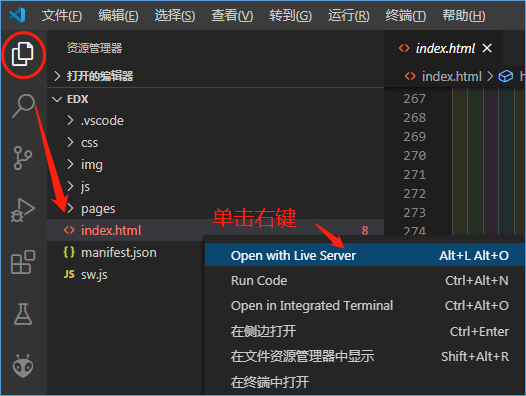This screenshot has width=526, height=396.
Task: Click line number 267 in the gutter
Action: pos(415,99)
